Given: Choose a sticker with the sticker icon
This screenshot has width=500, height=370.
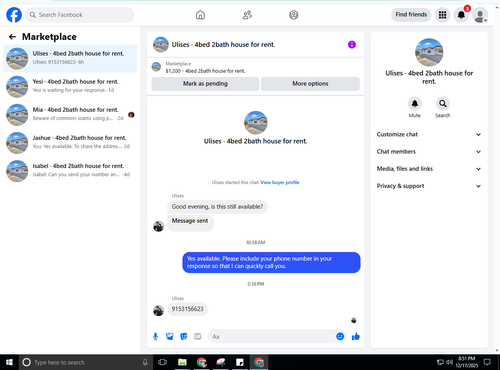Looking at the screenshot, I should pos(184,337).
